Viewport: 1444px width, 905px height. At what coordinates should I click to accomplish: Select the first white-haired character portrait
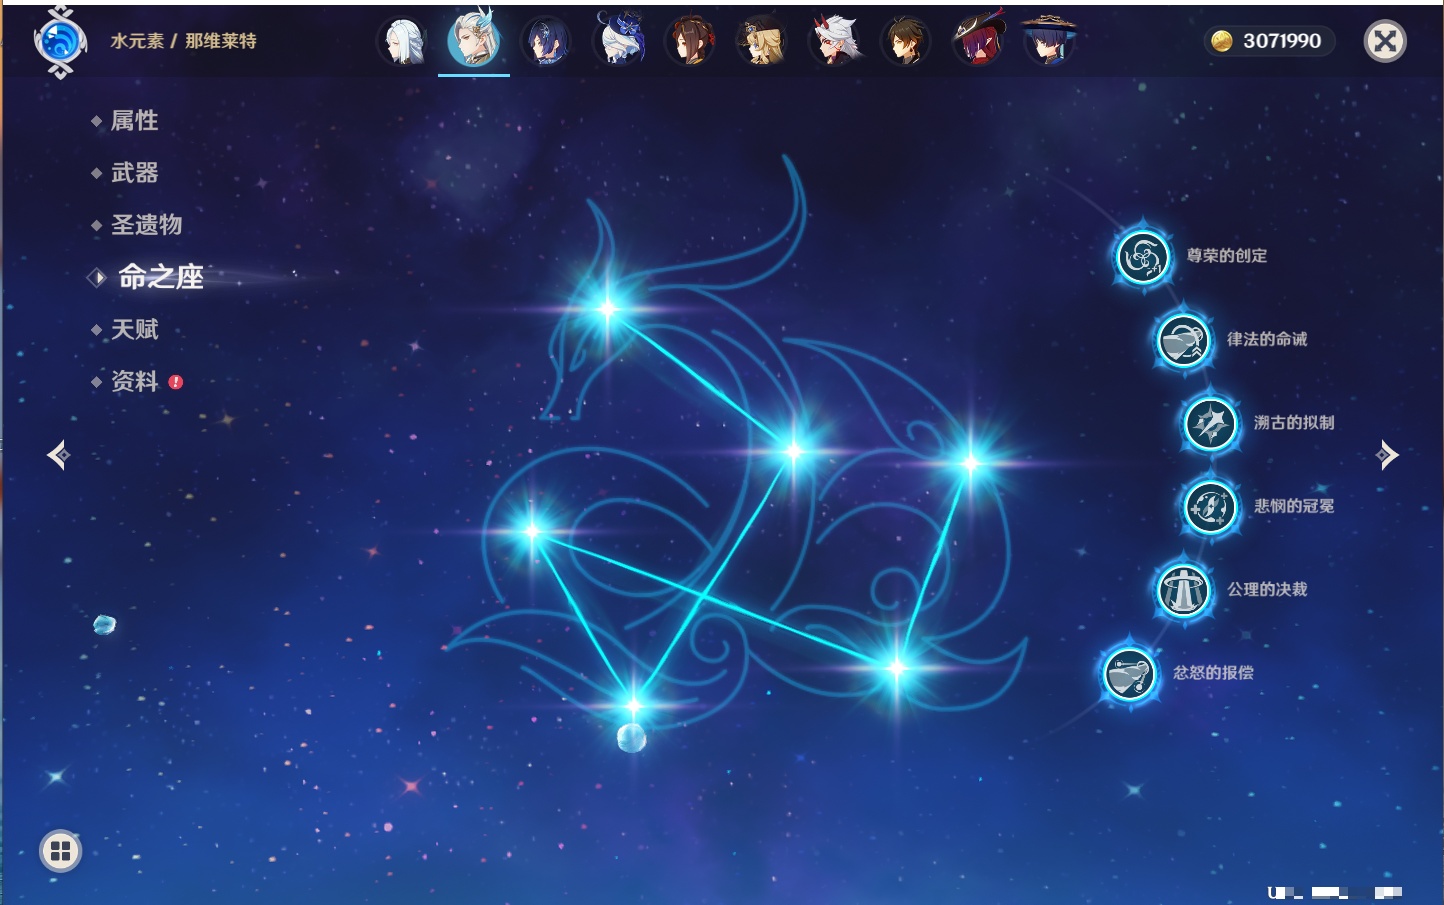pos(402,42)
